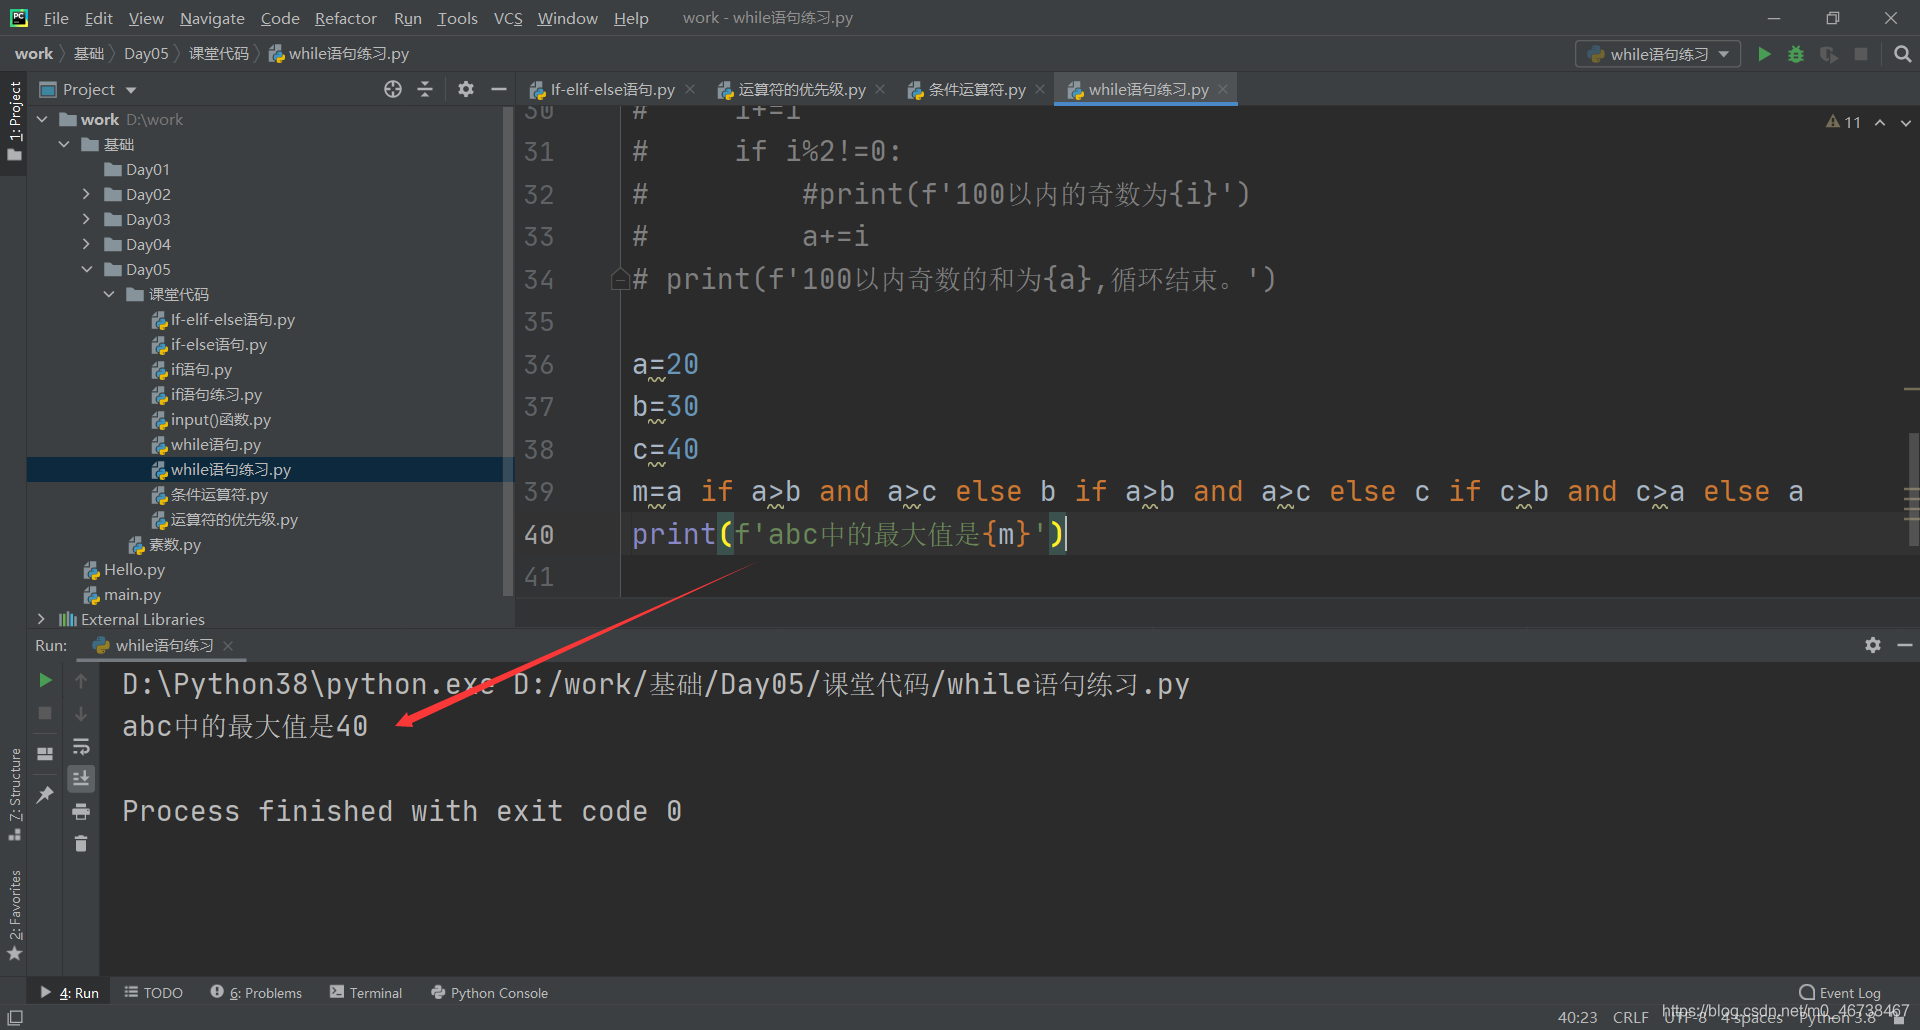Open the Refactor menu
1920x1030 pixels.
[345, 18]
